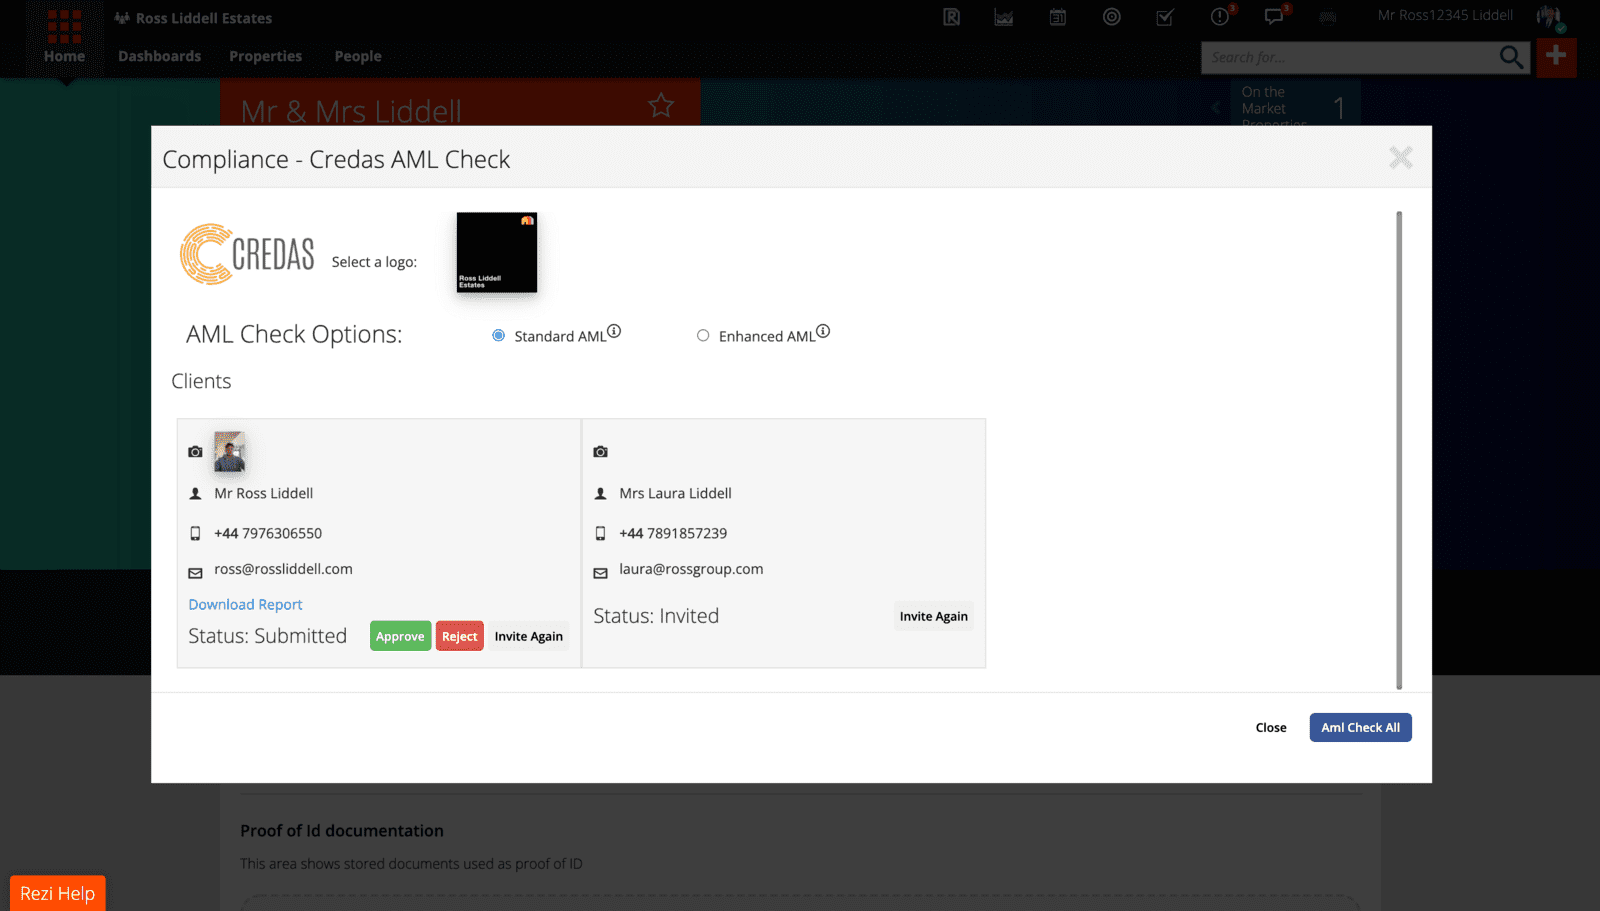This screenshot has width=1600, height=911.
Task: Open the Properties menu
Action: coord(265,56)
